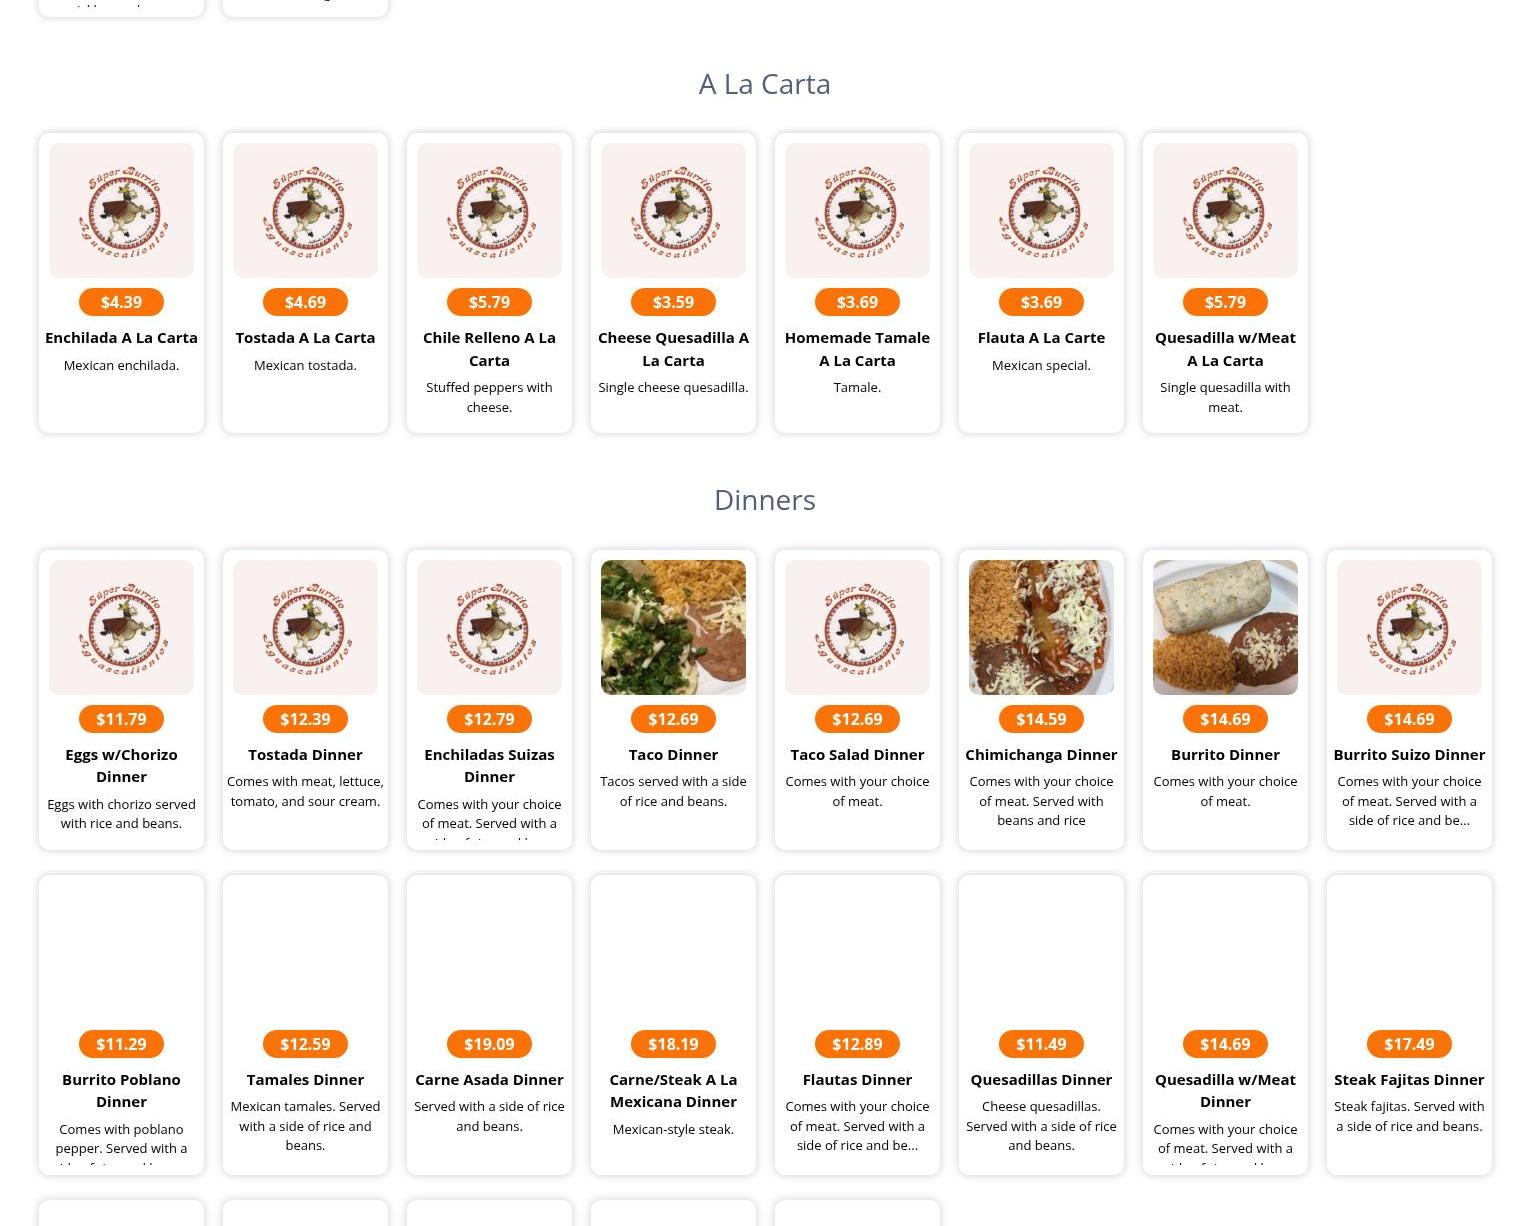
Task: Click the Burrito Suizo Dinner logo image
Action: 1409,627
